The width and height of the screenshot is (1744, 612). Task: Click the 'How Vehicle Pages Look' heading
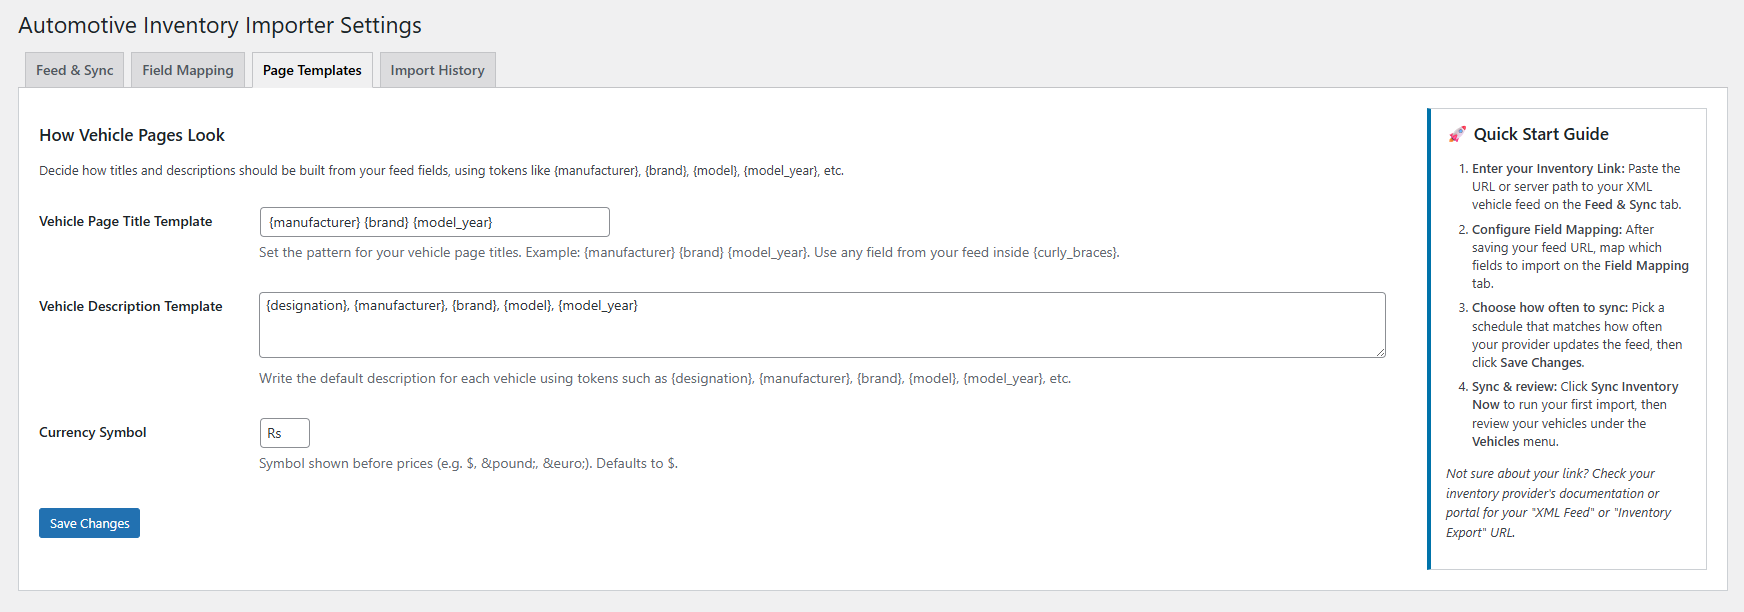click(x=132, y=135)
